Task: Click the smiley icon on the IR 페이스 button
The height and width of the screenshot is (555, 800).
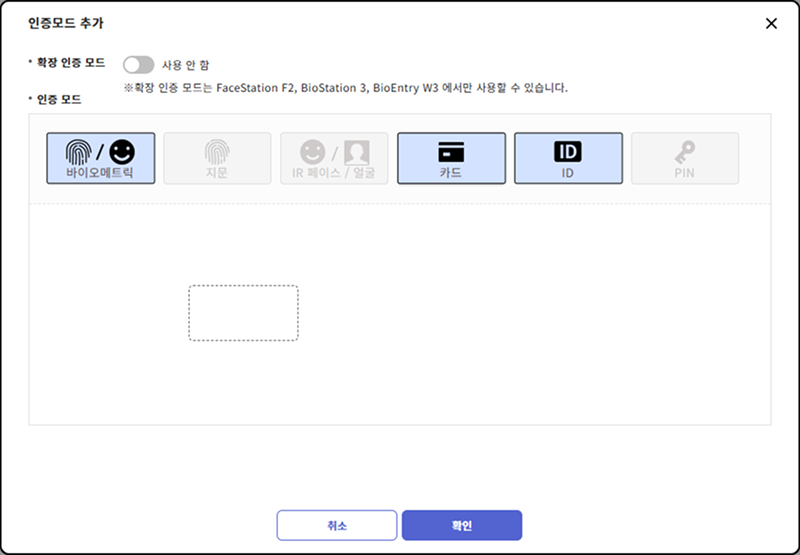Action: click(313, 151)
